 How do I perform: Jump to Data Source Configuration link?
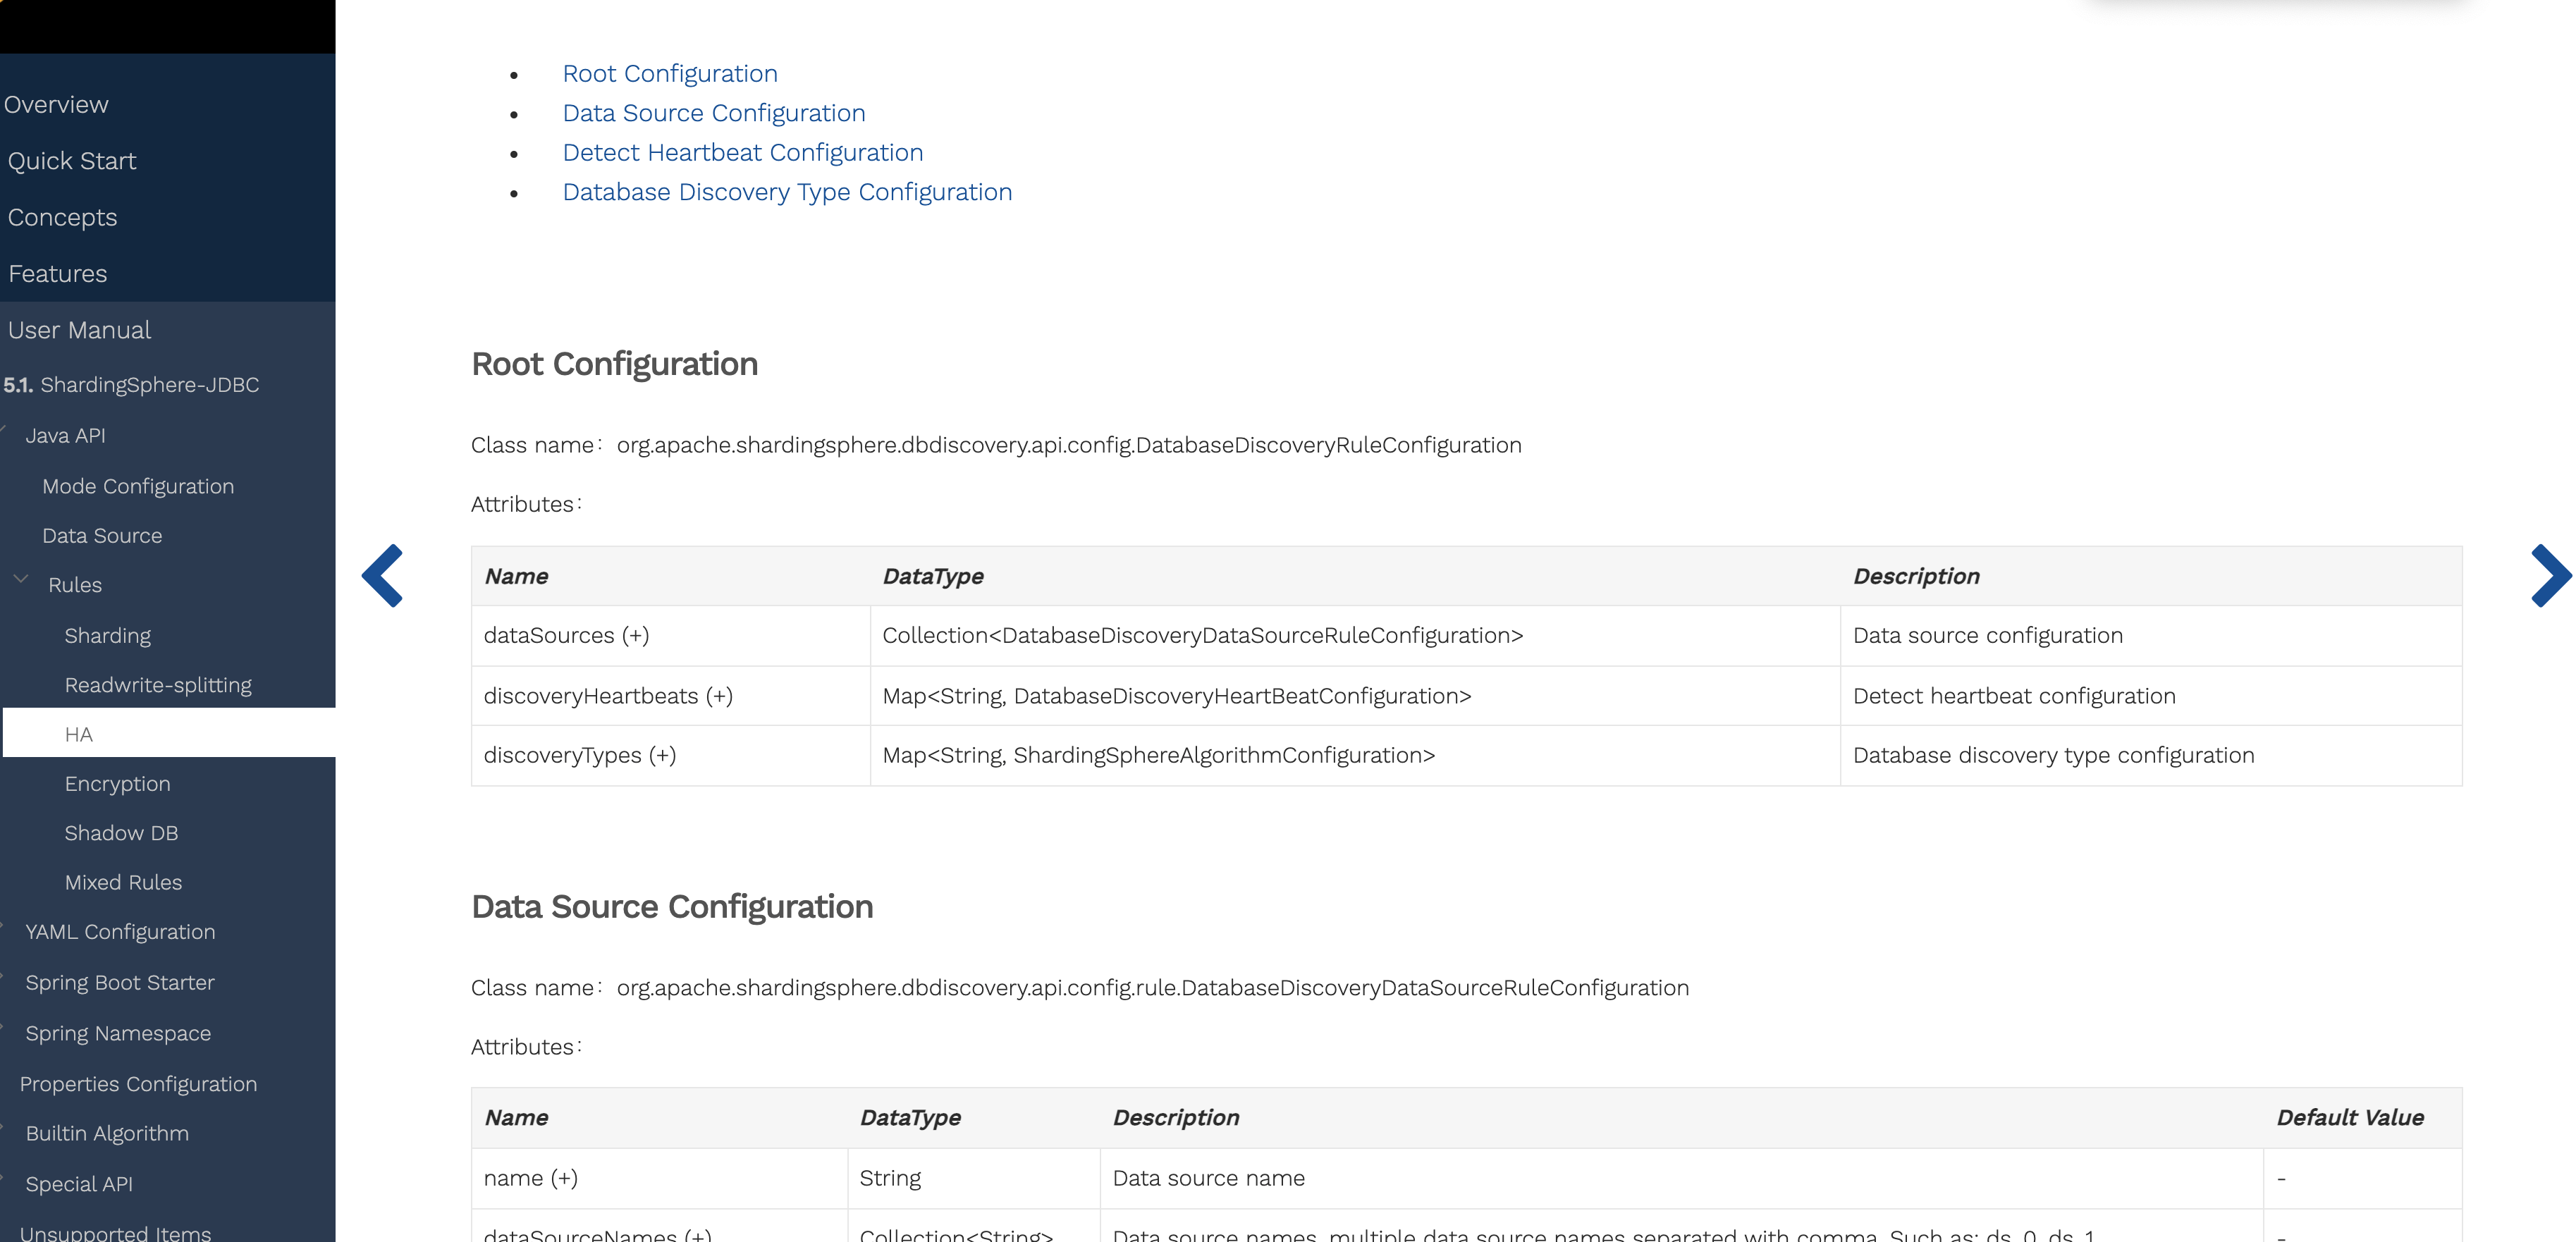pos(713,113)
